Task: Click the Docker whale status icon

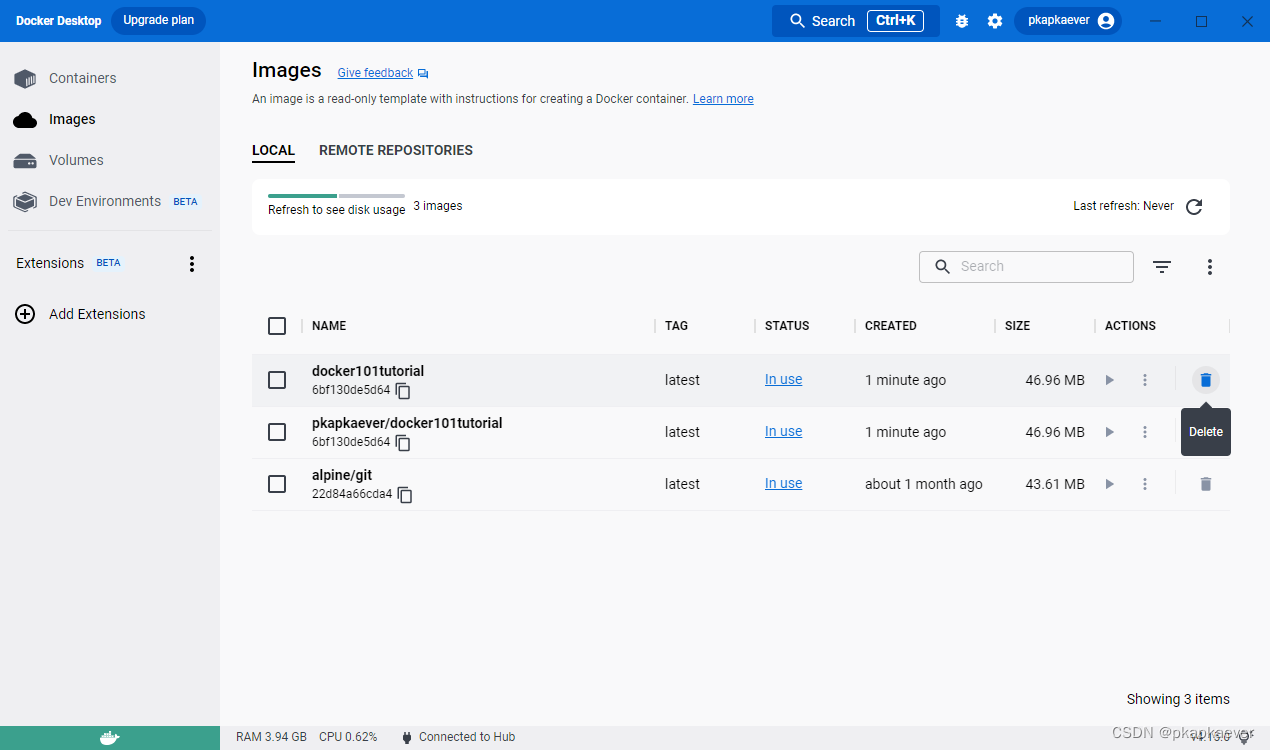Action: click(x=110, y=738)
